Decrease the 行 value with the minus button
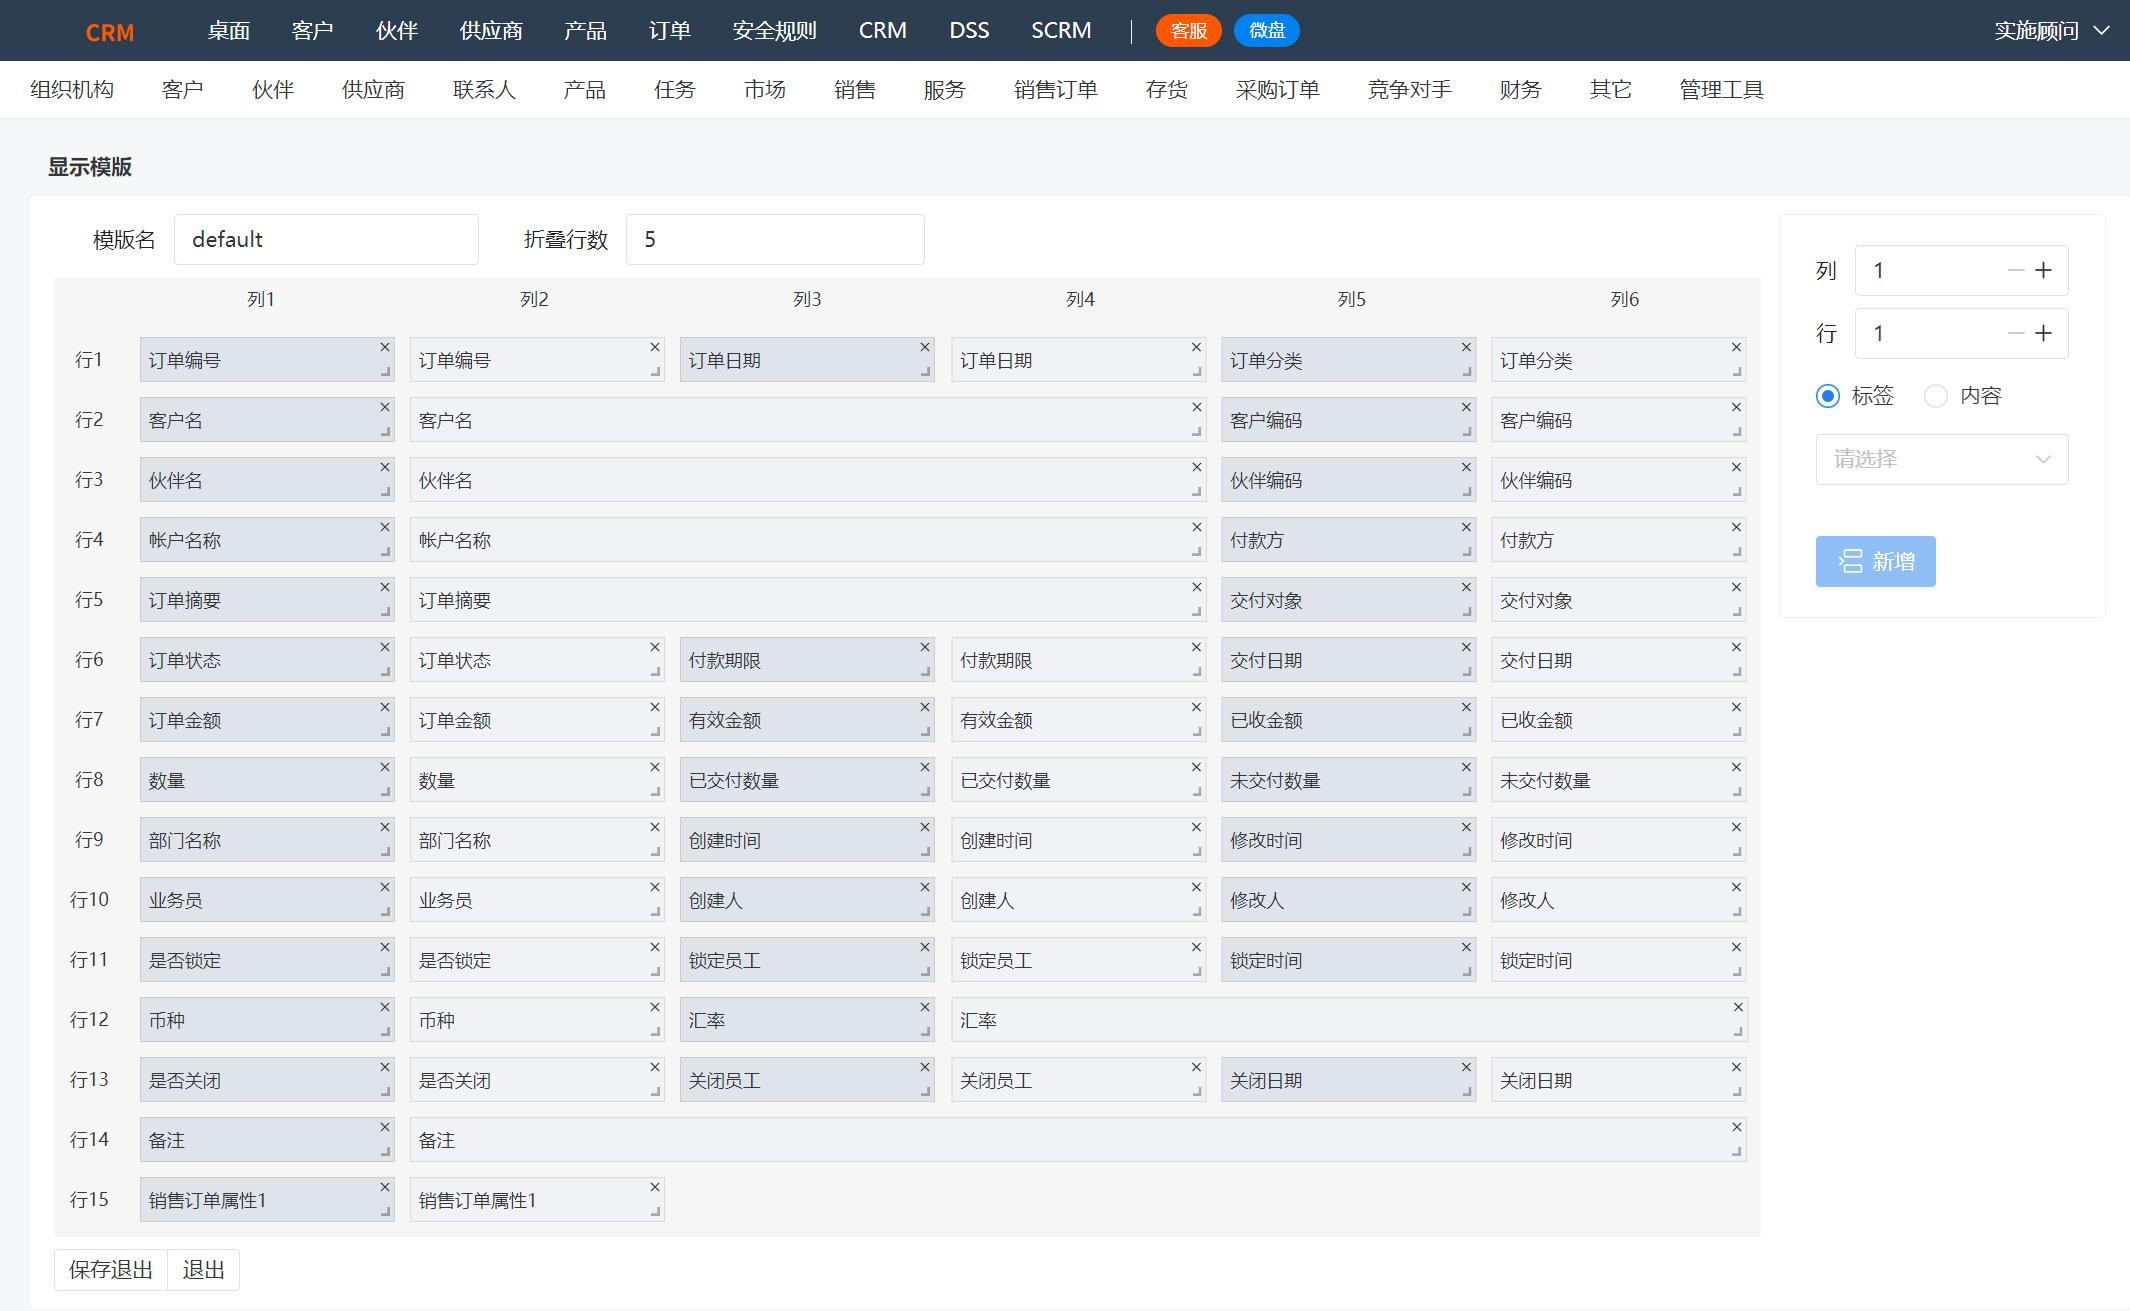The image size is (2130, 1311). click(2015, 334)
